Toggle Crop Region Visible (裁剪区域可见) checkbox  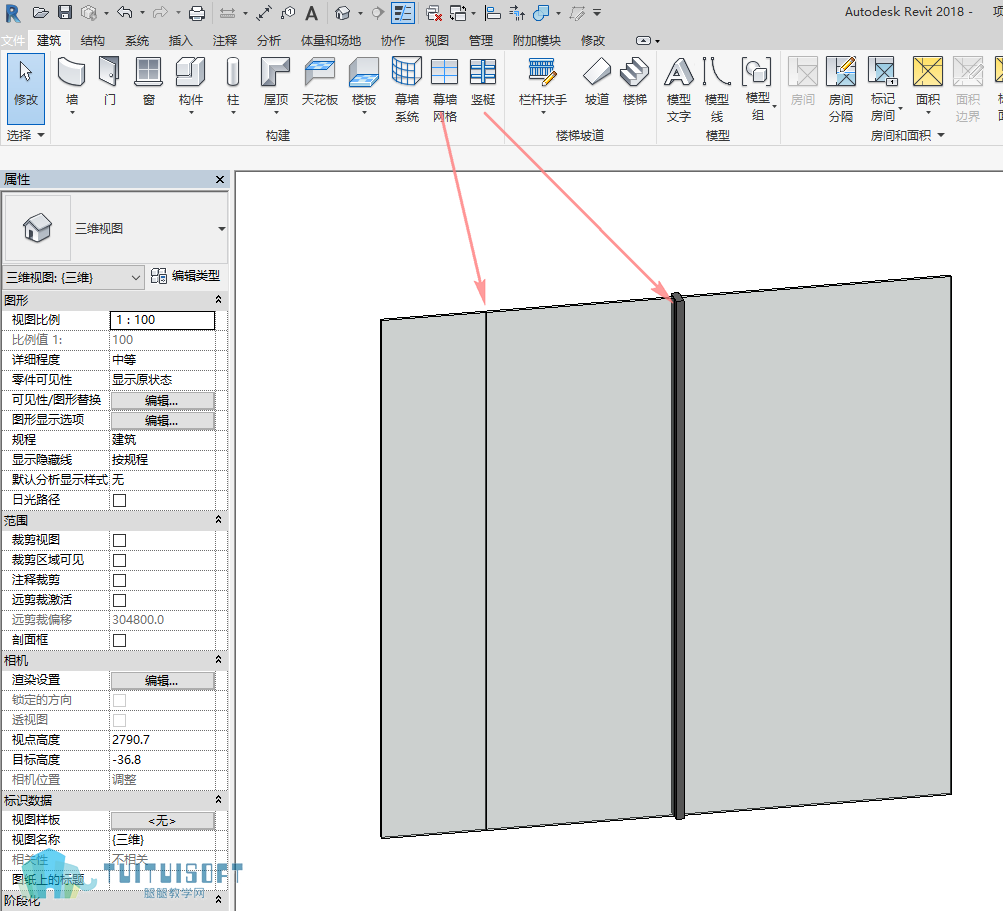tap(120, 560)
